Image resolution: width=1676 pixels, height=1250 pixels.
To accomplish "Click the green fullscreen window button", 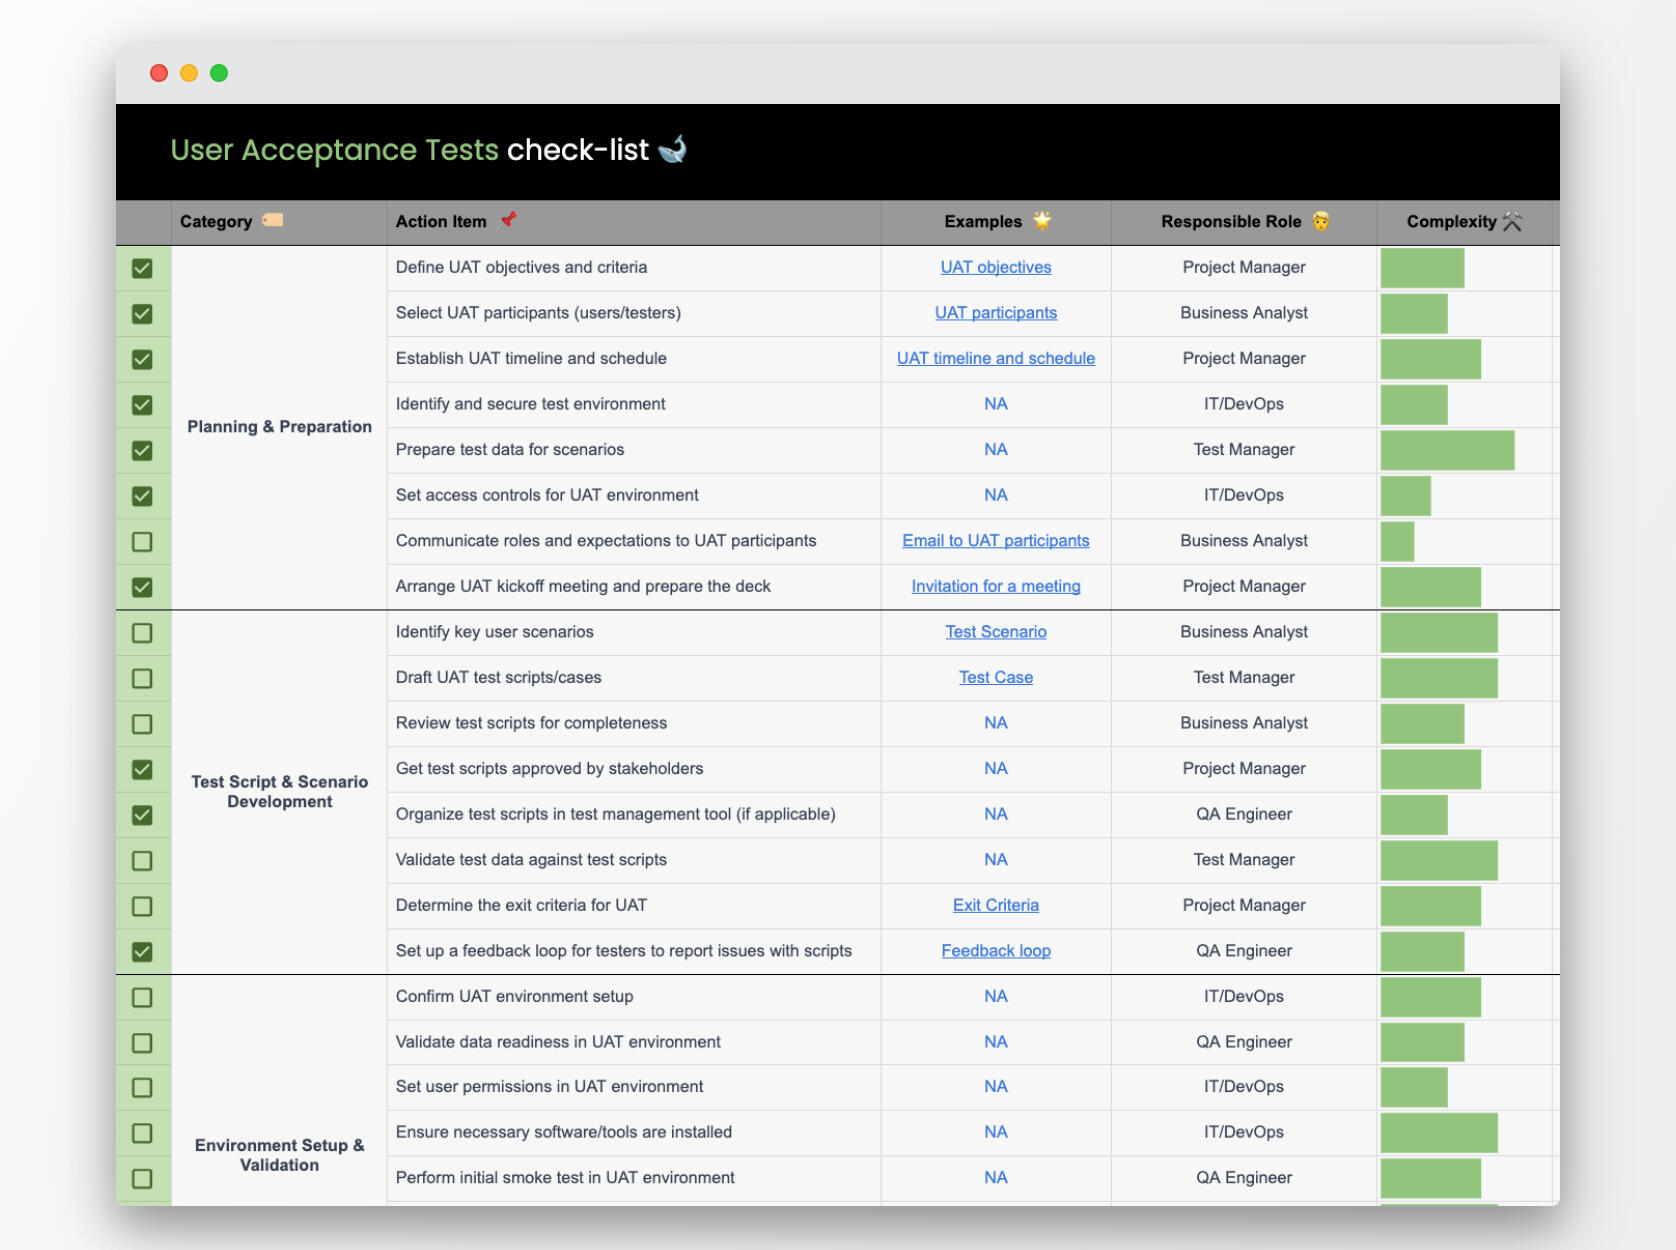I will coord(219,73).
